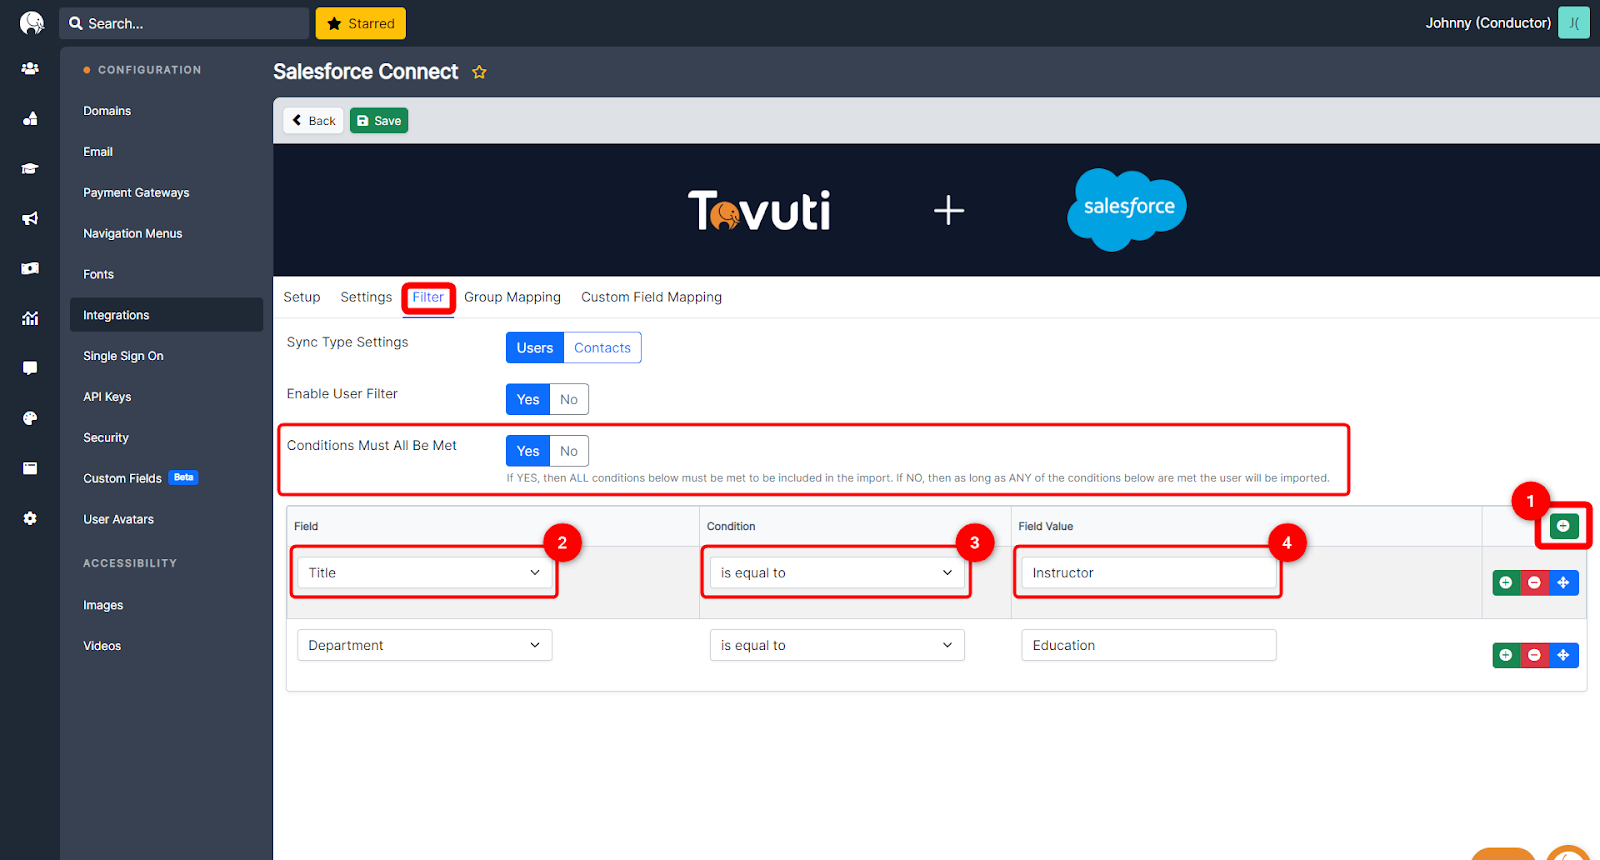Image resolution: width=1600 pixels, height=860 pixels.
Task: Switch to the Group Mapping tab
Action: [512, 297]
